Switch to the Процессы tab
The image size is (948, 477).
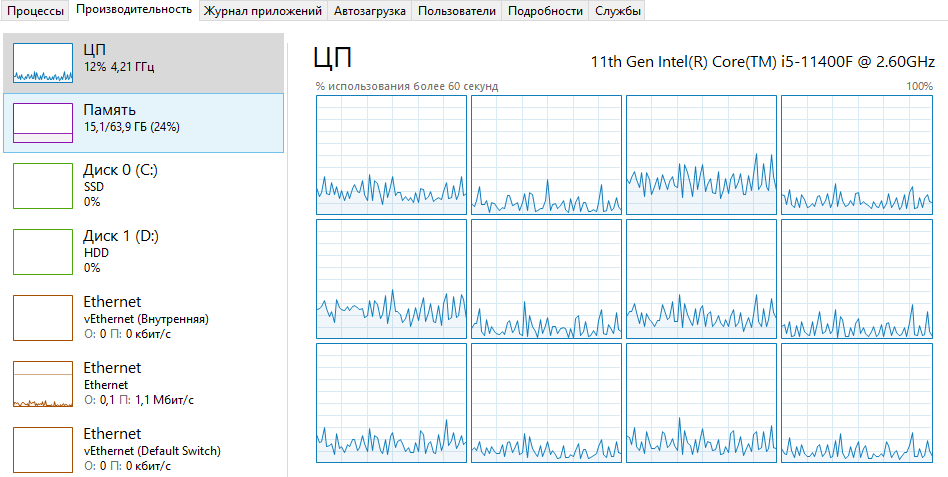[35, 11]
